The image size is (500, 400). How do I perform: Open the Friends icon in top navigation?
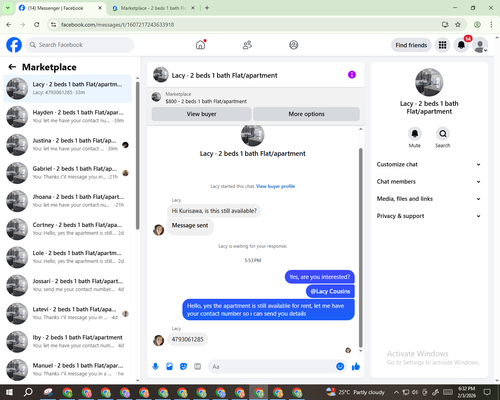[247, 45]
